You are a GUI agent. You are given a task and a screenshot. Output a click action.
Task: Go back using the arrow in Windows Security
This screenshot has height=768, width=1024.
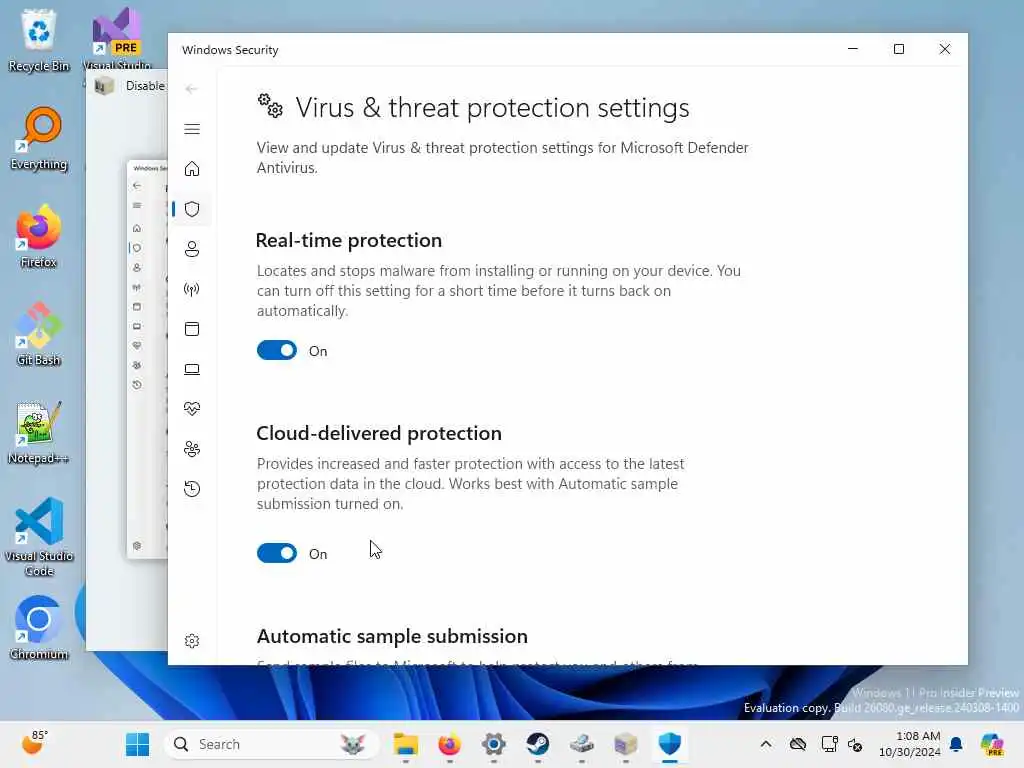(191, 89)
